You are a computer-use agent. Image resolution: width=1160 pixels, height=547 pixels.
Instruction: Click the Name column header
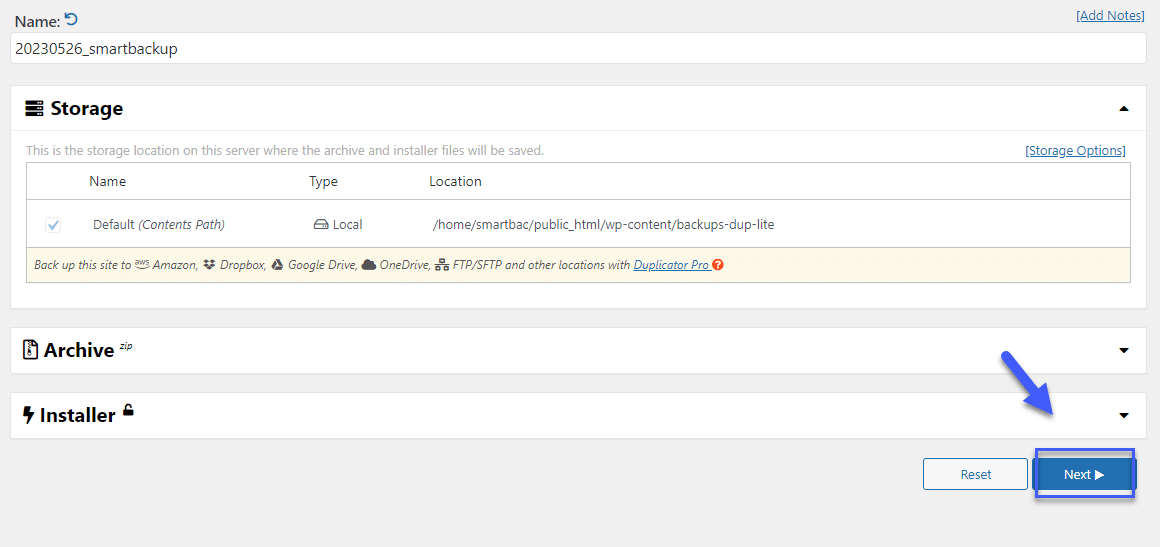[x=107, y=181]
